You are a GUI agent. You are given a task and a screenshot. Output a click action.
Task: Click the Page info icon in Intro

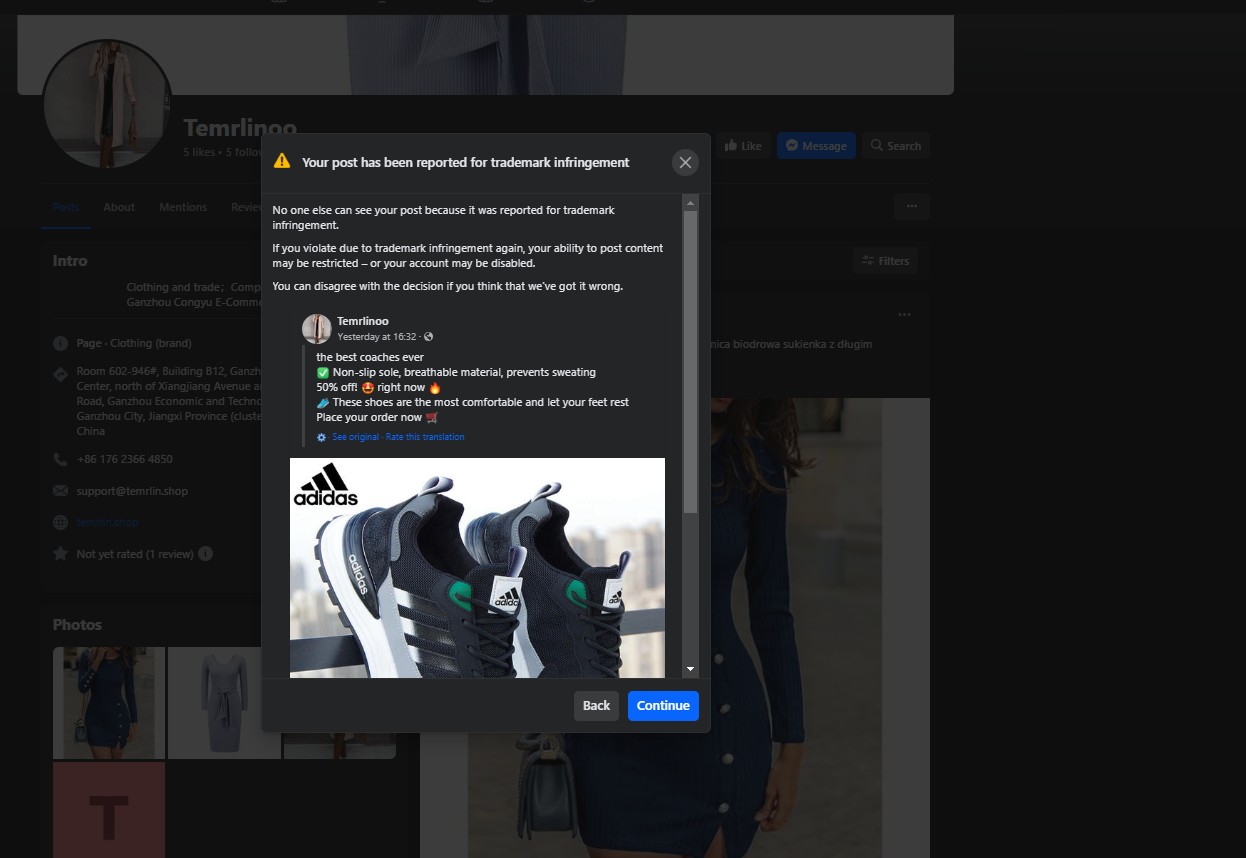coord(61,343)
